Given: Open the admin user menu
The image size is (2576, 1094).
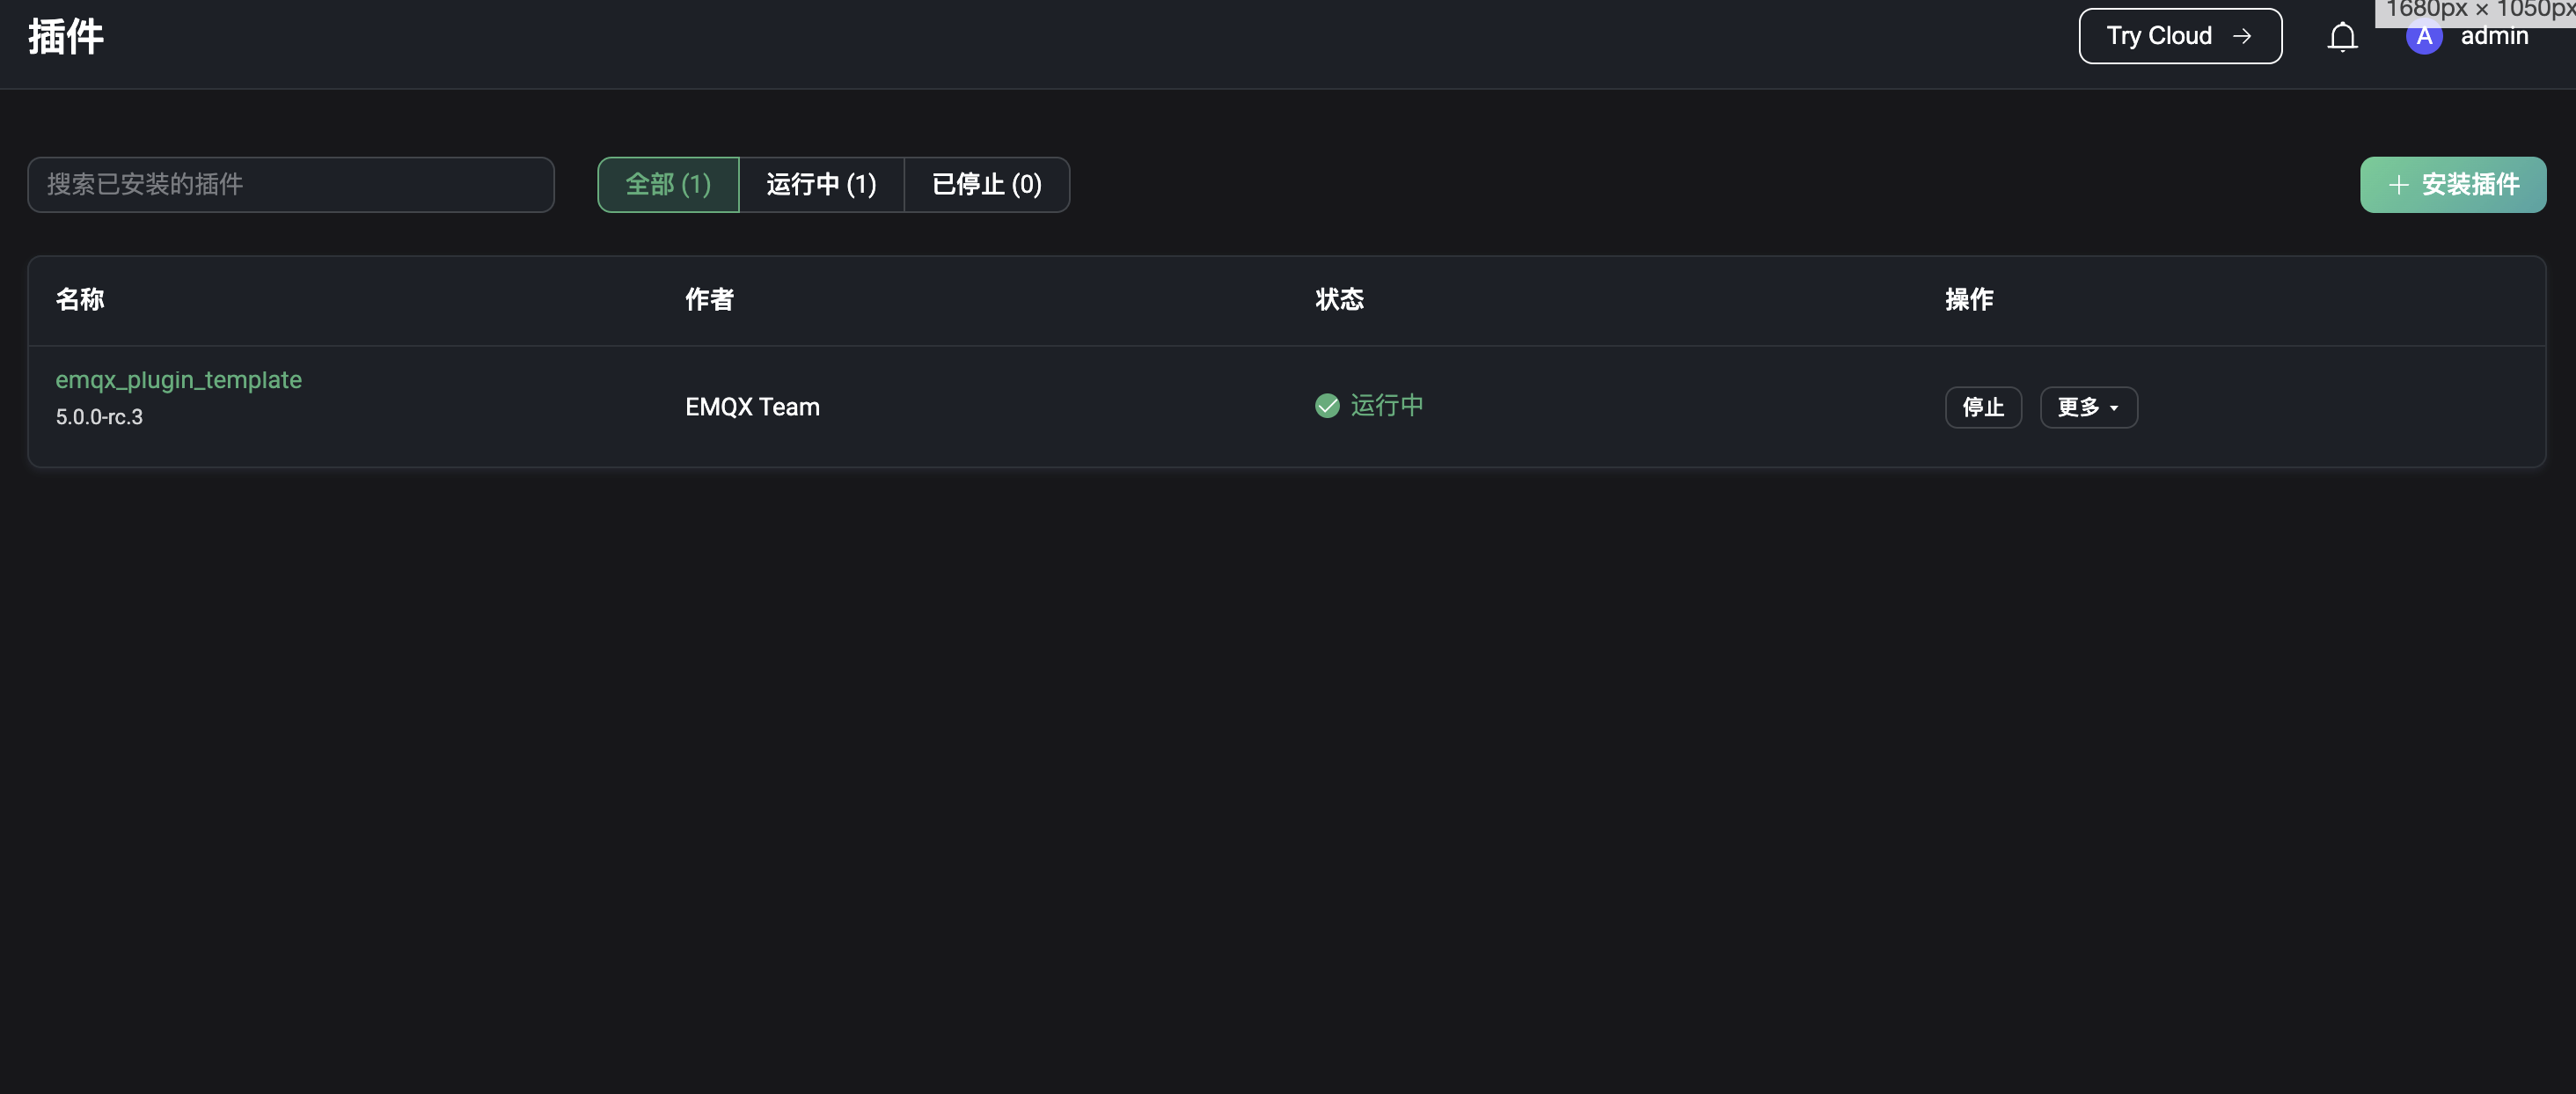Looking at the screenshot, I should pos(2494,37).
